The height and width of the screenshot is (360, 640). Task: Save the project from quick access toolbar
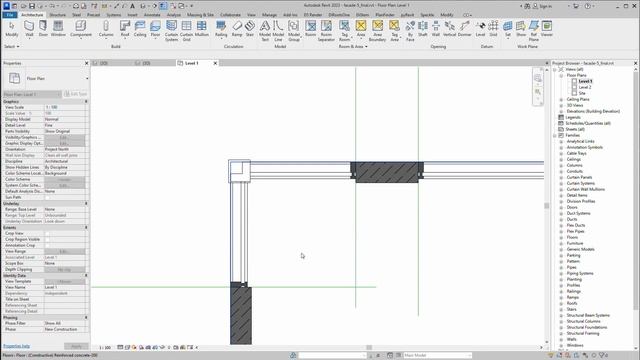[x=32, y=6]
